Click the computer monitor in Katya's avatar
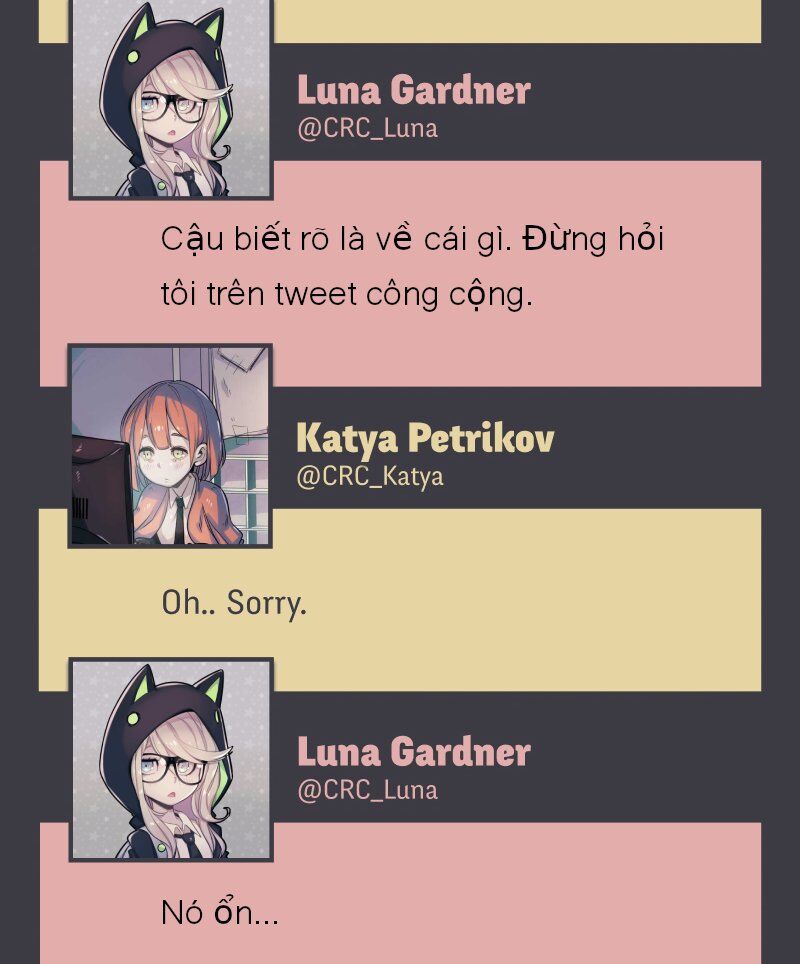800x964 pixels. point(100,489)
